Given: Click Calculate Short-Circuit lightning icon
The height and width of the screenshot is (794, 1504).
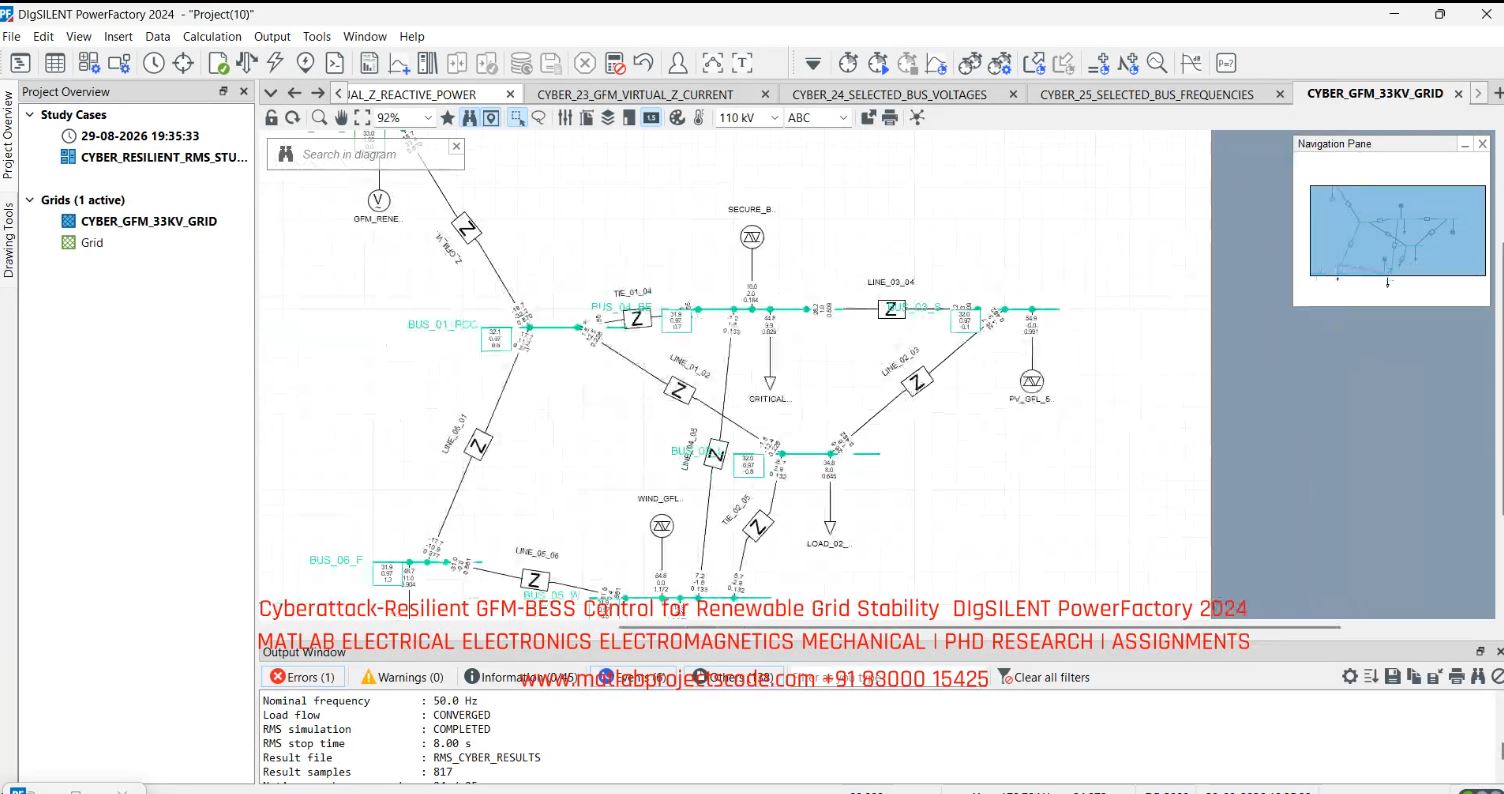Looking at the screenshot, I should click(275, 63).
